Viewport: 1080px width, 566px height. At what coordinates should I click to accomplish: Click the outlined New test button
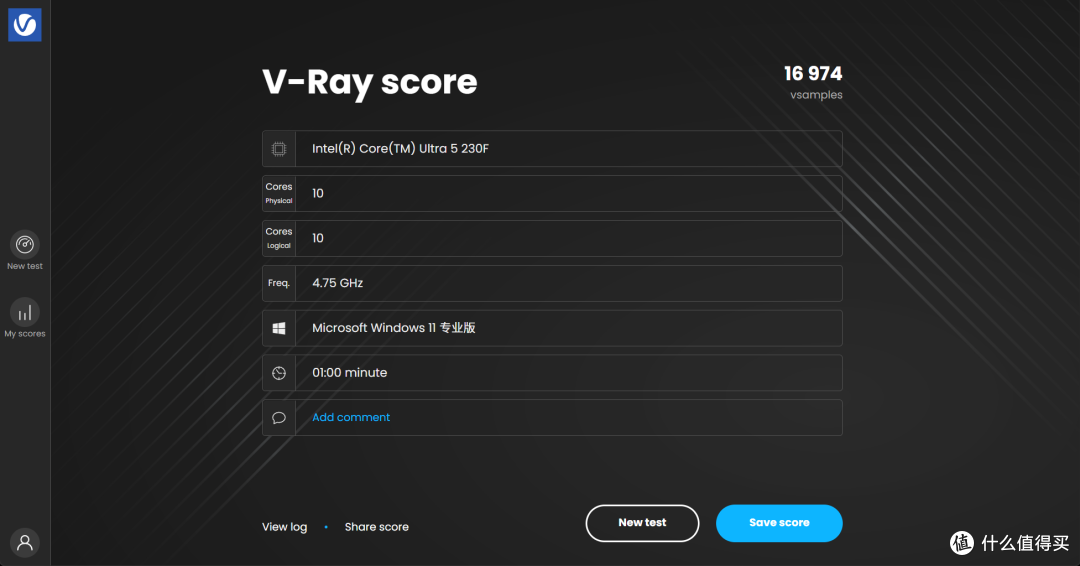click(642, 523)
